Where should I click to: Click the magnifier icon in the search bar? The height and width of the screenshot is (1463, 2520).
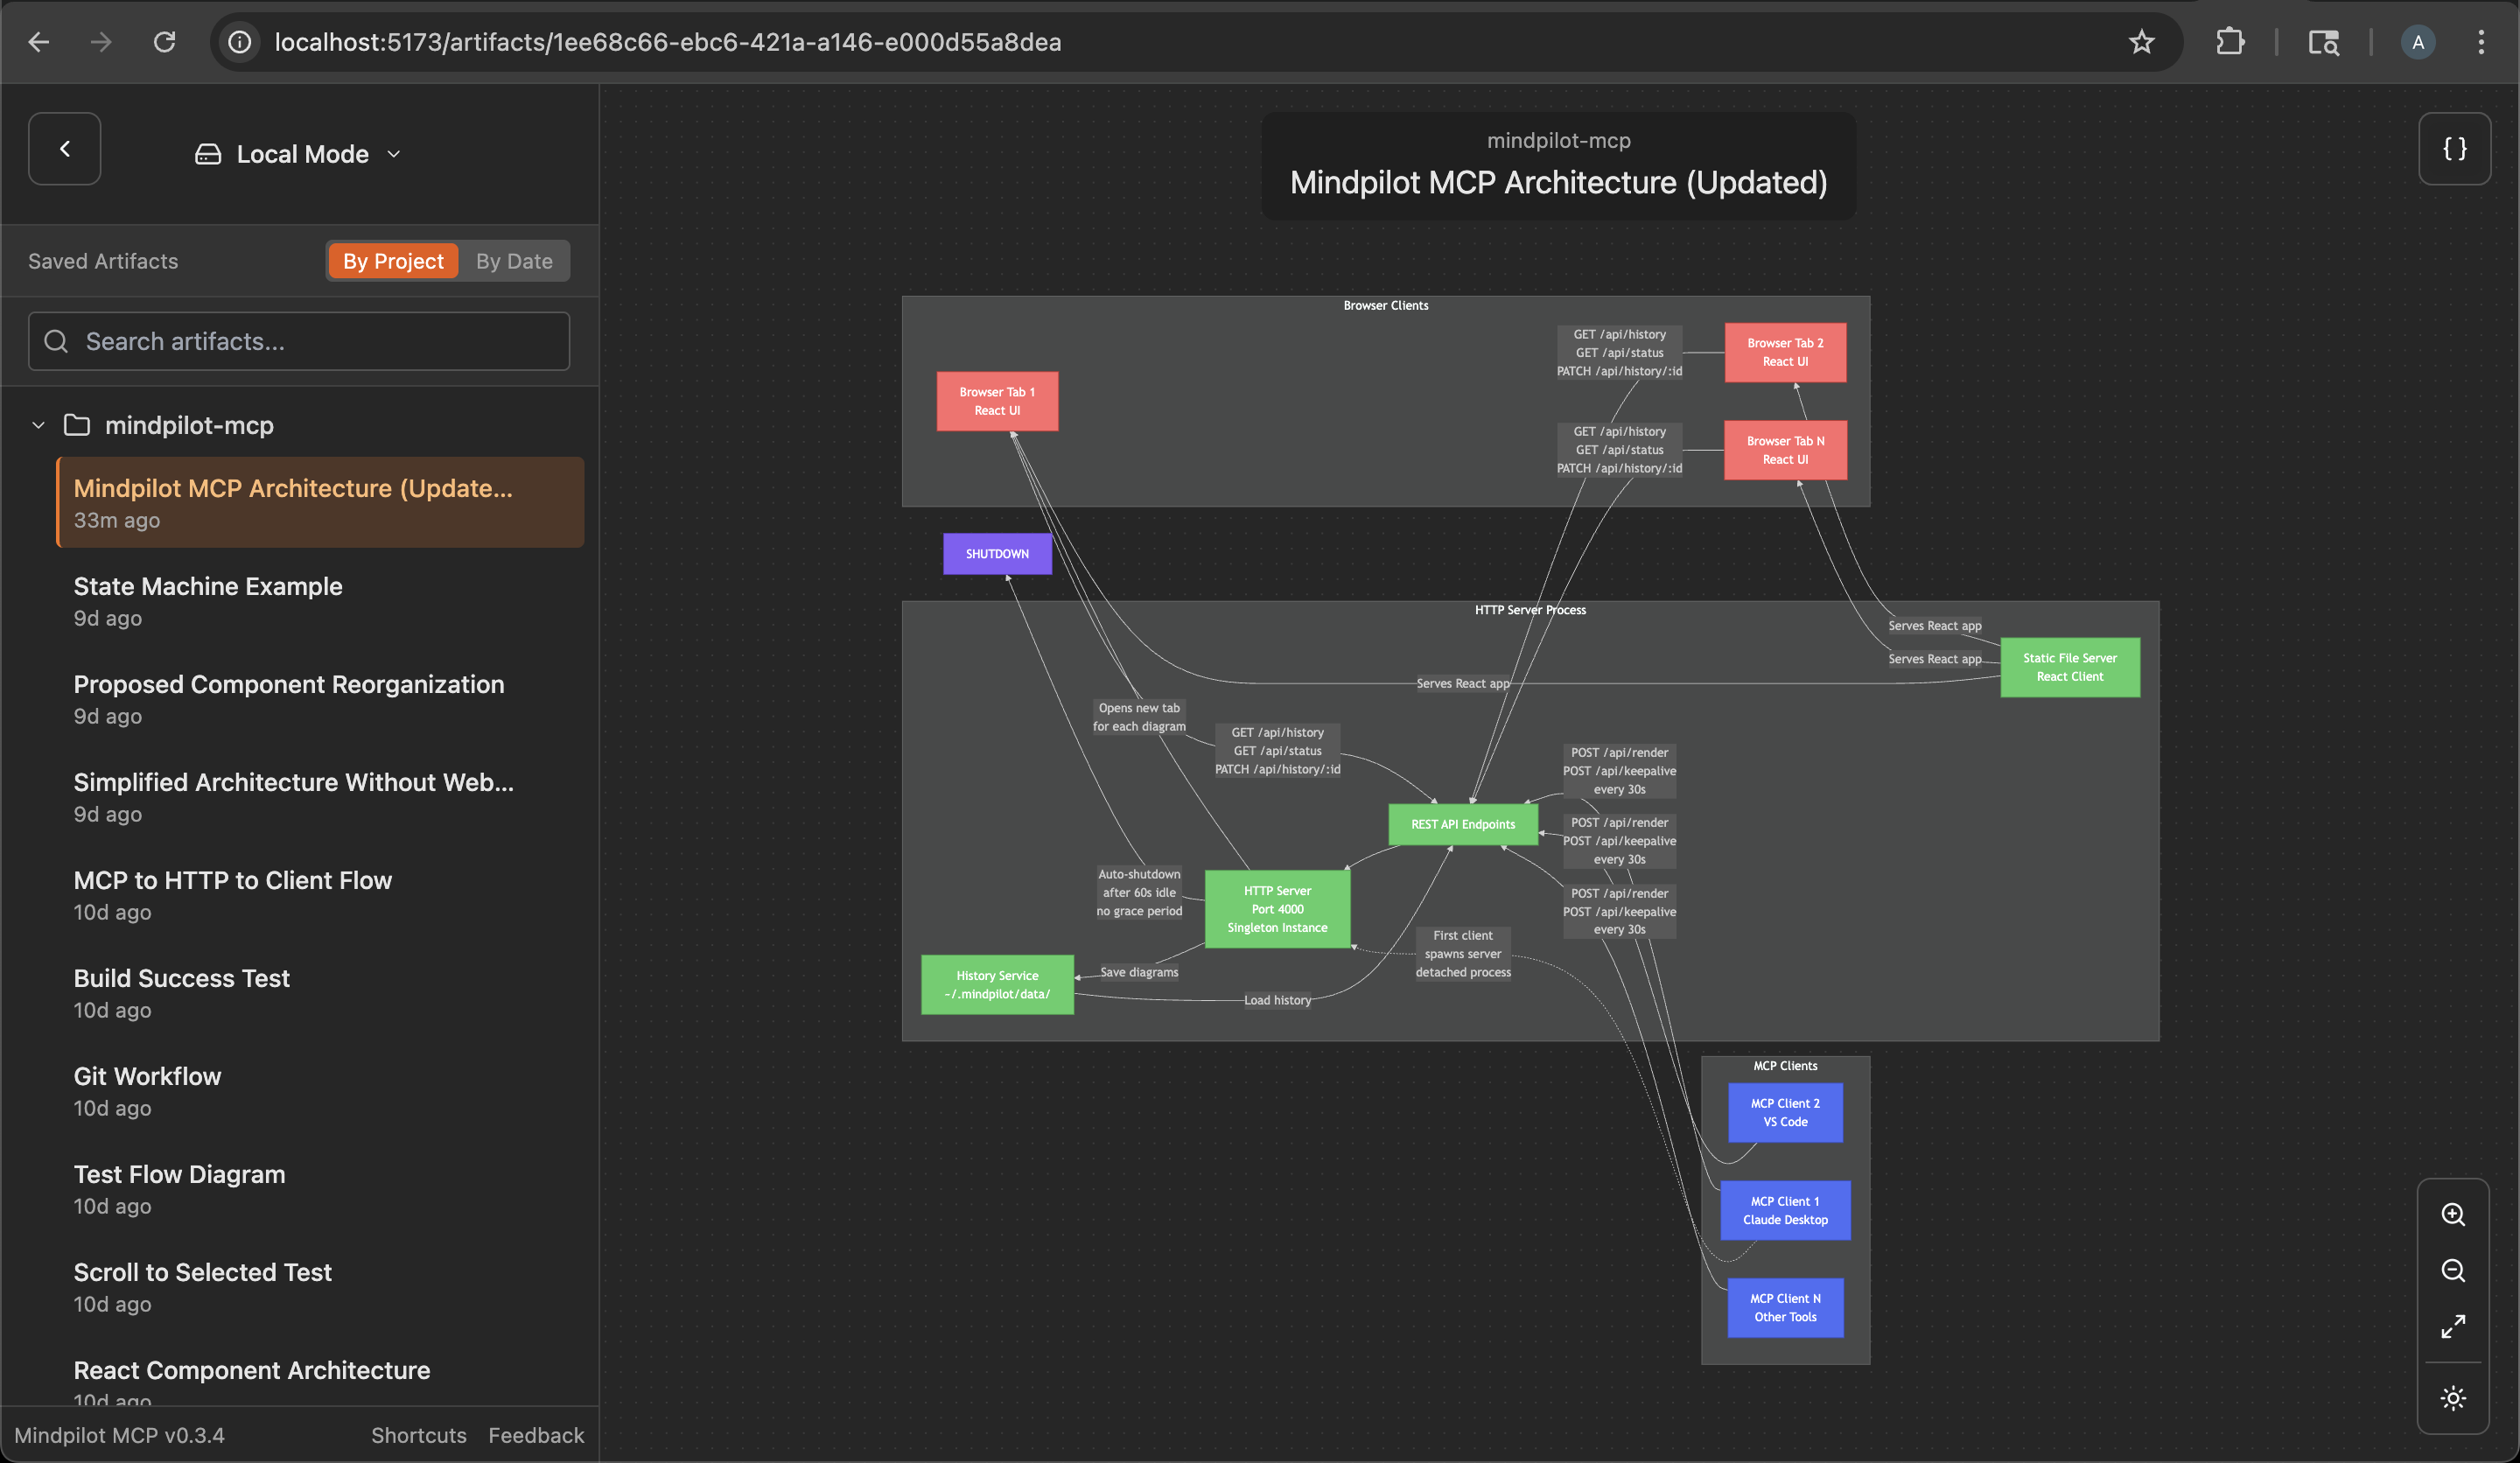point(55,341)
